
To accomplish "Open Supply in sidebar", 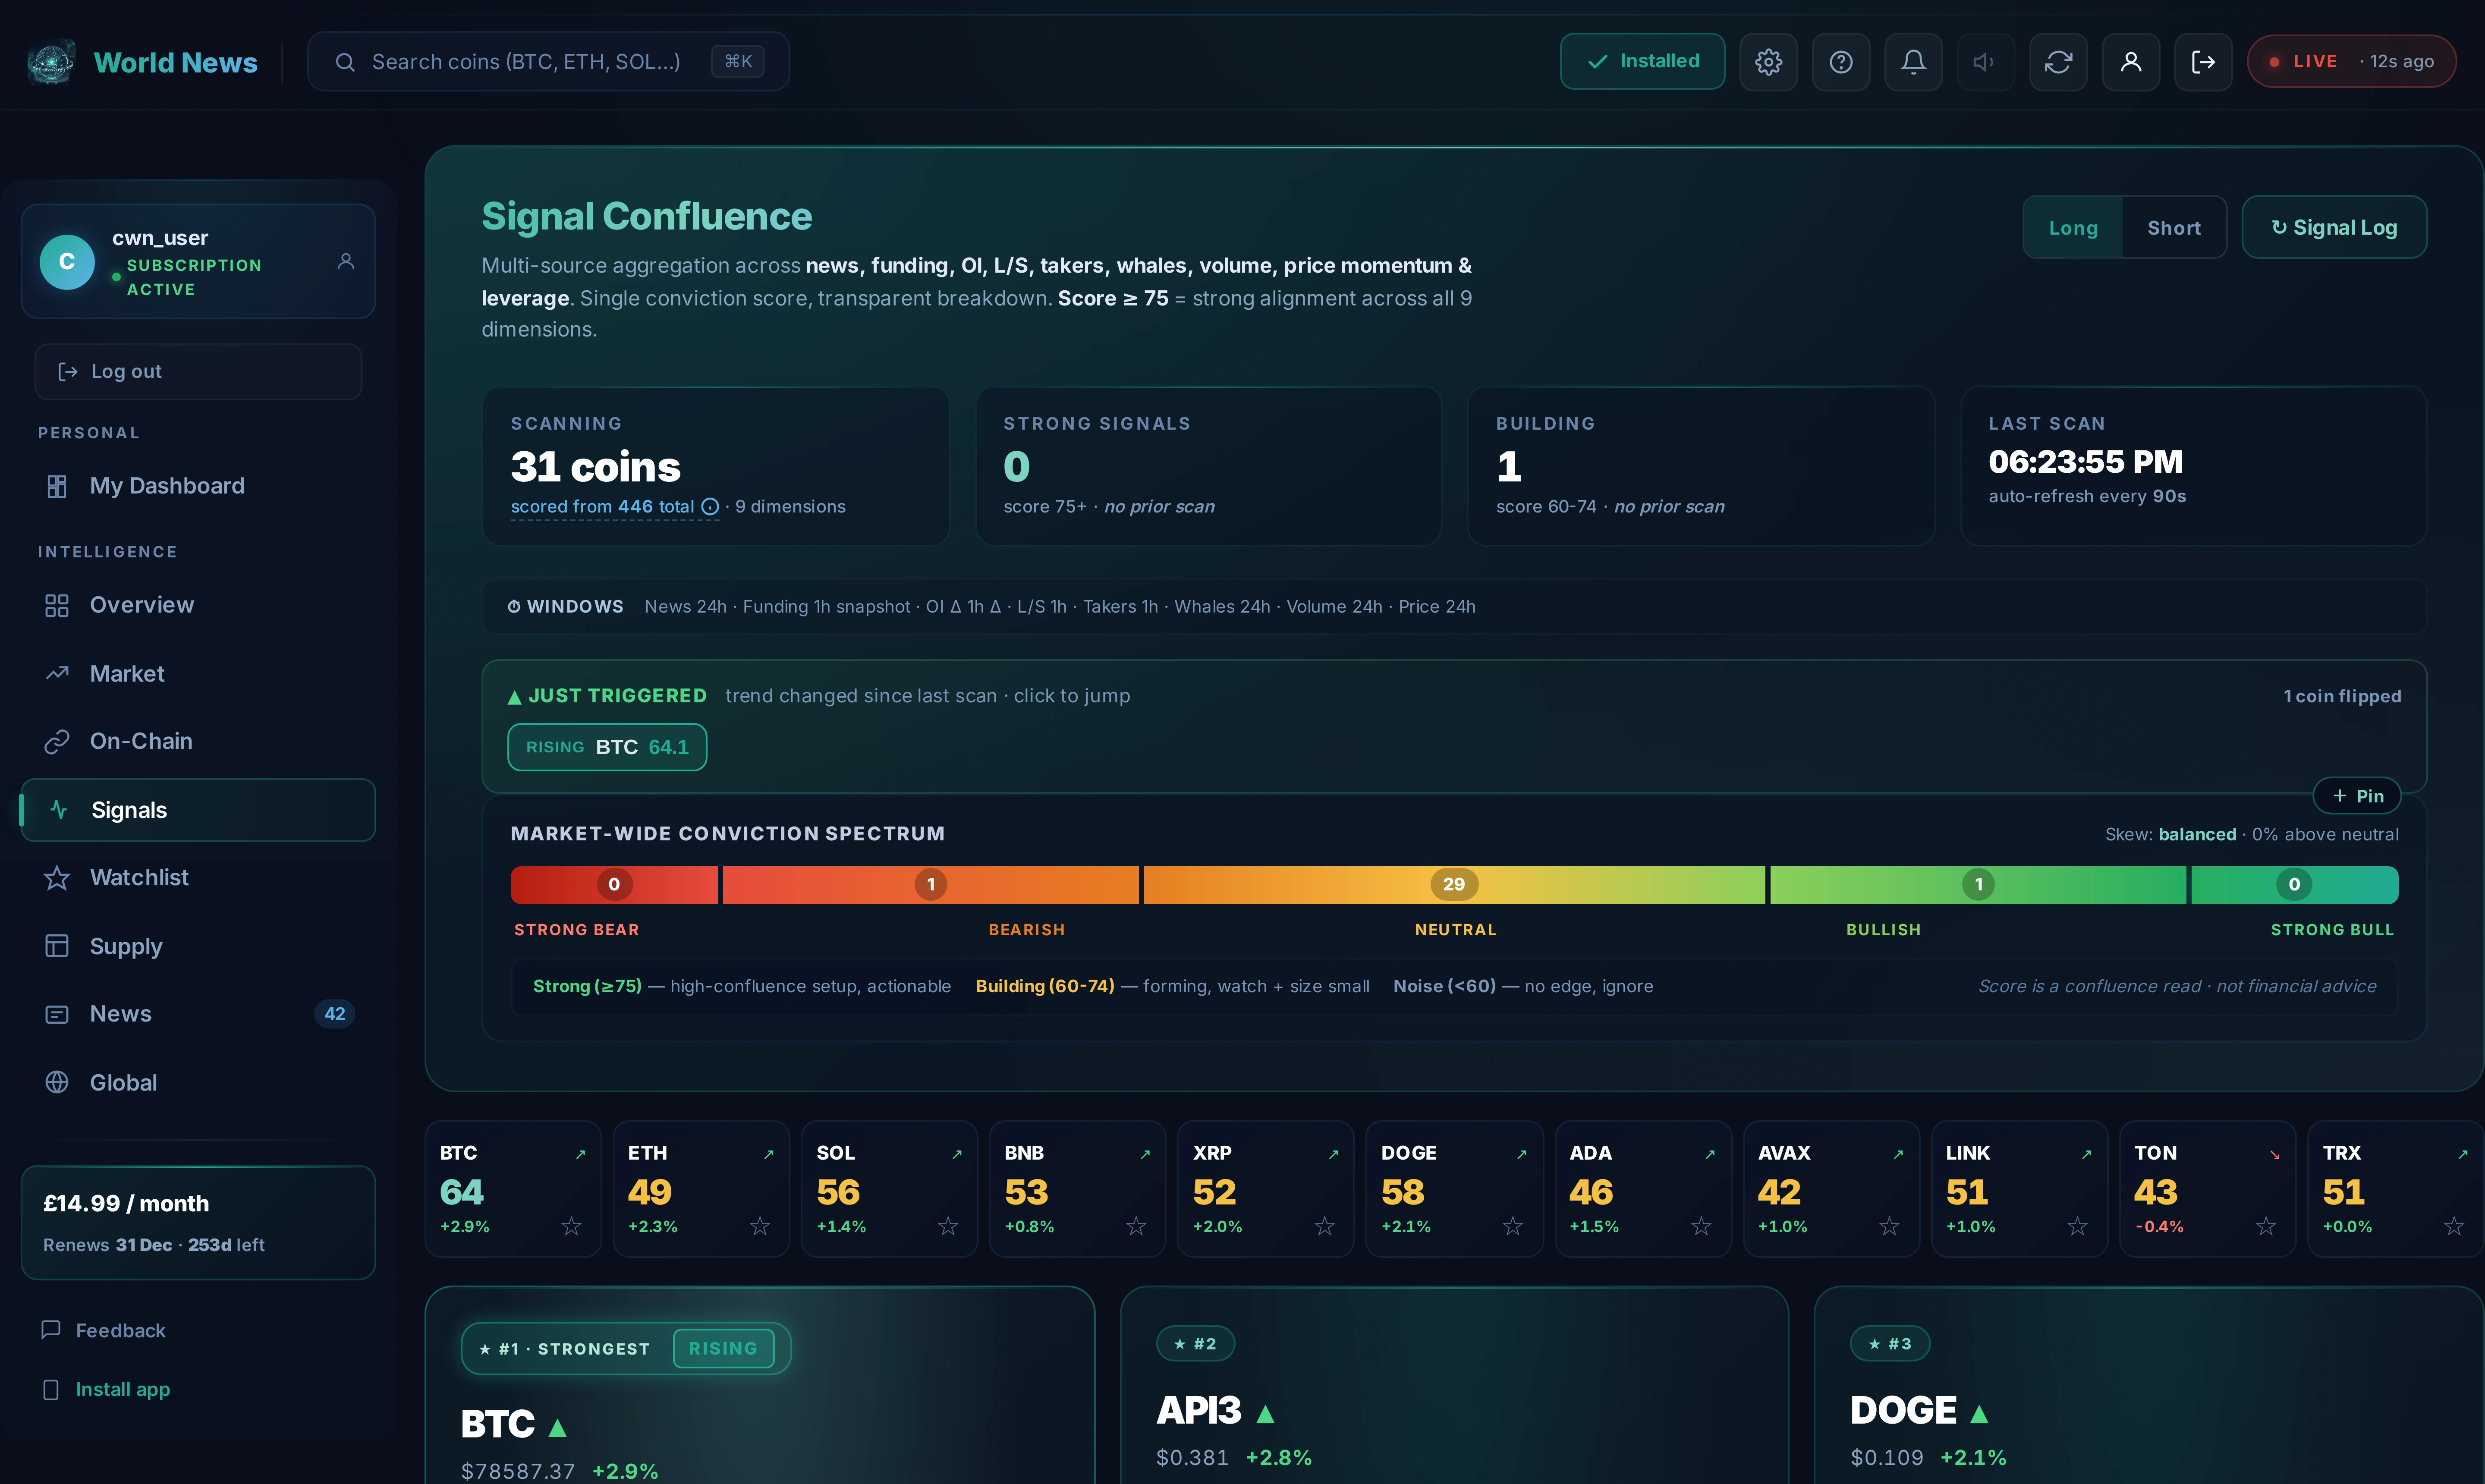I will 198,946.
